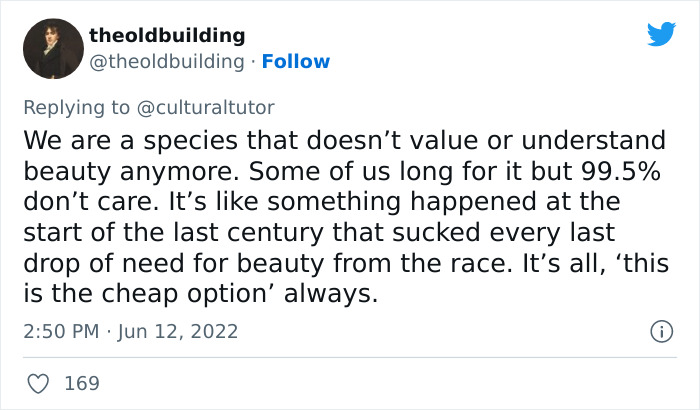Click the 169 likes count
Viewport: 700px width, 410px height.
click(82, 382)
